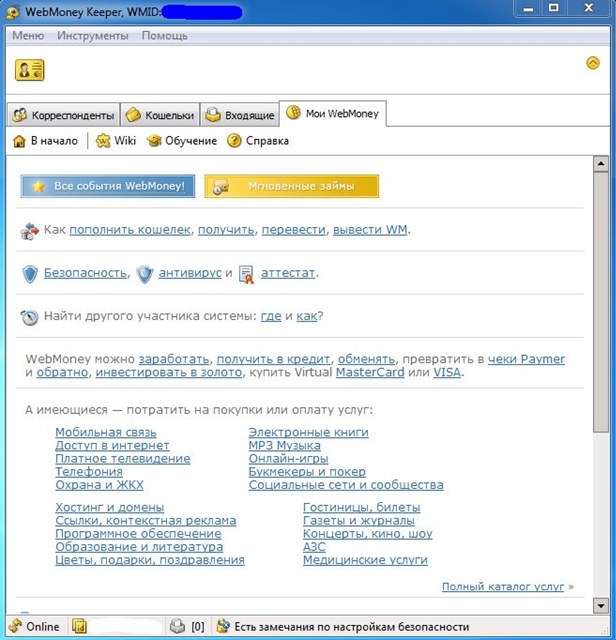Open Обучение from the toolbar
The width and height of the screenshot is (616, 640).
(182, 141)
